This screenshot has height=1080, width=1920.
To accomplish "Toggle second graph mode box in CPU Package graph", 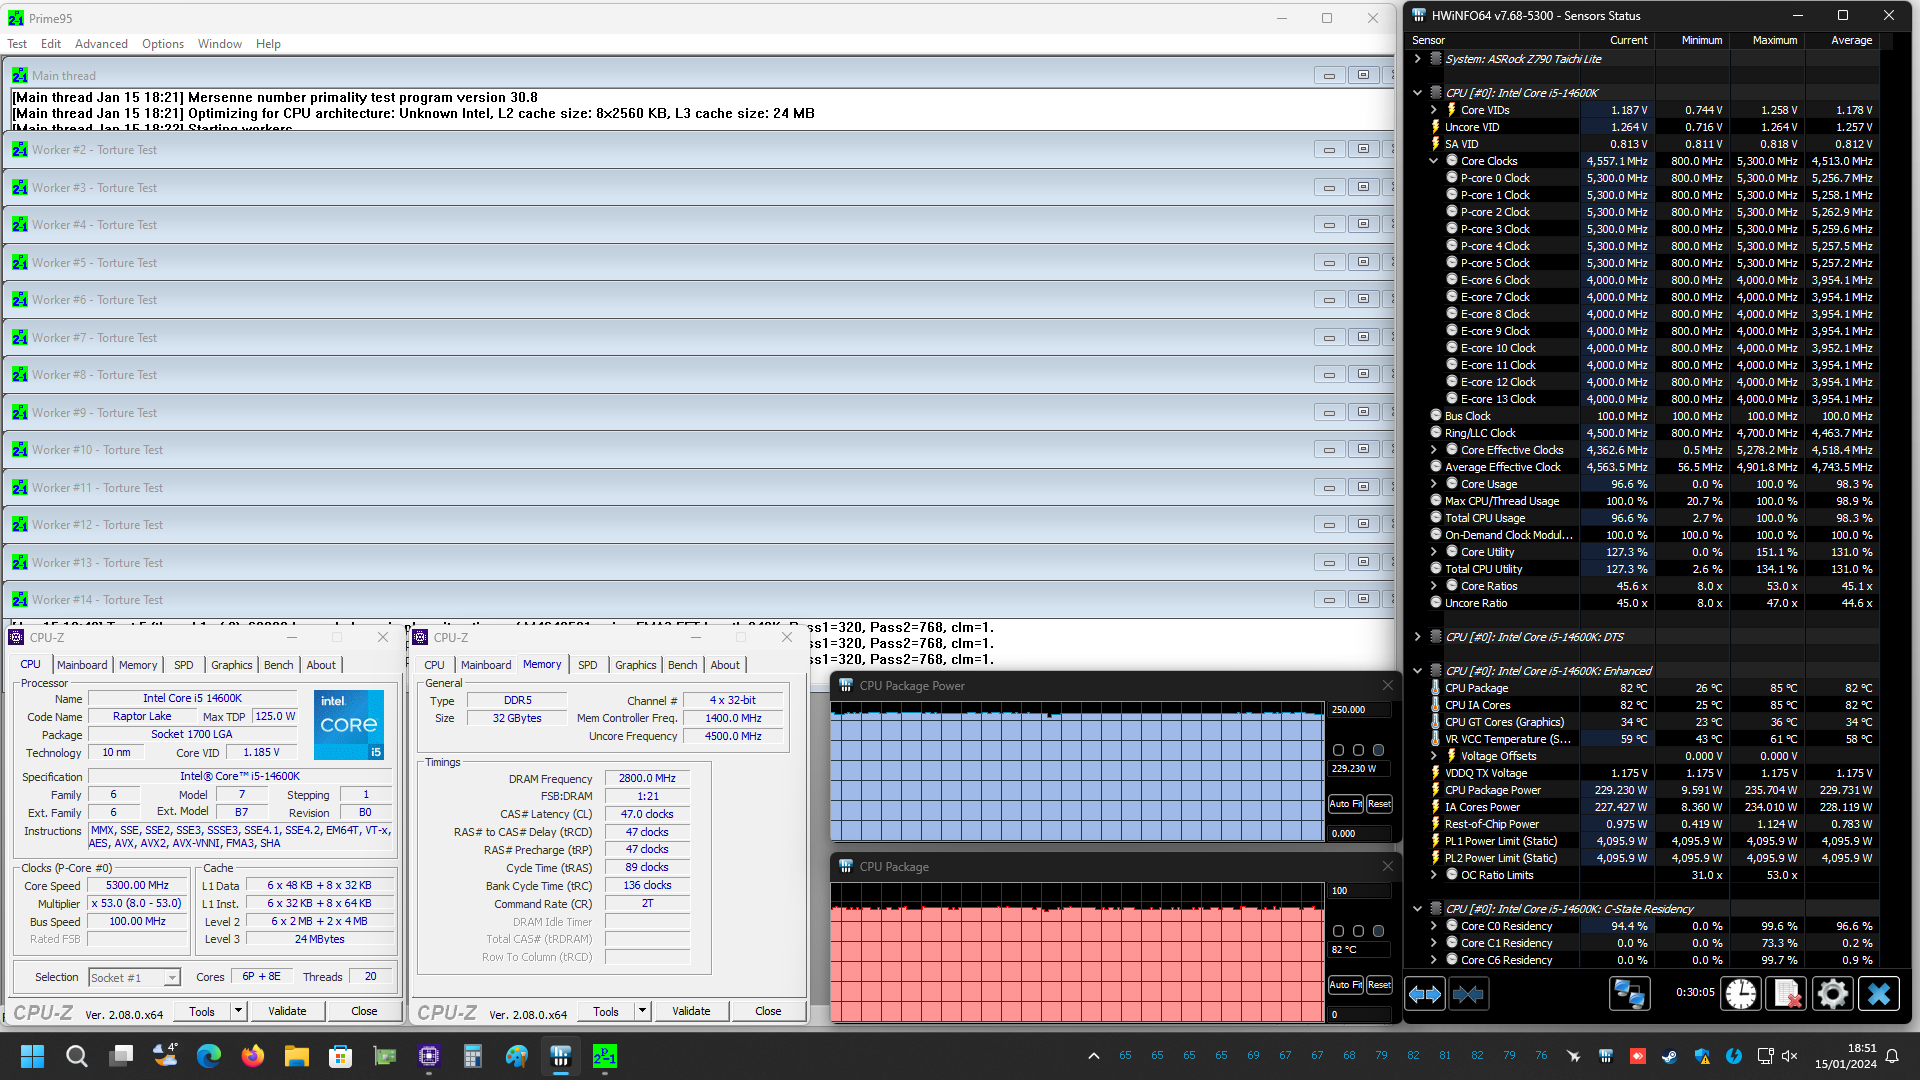I will coord(1358,931).
